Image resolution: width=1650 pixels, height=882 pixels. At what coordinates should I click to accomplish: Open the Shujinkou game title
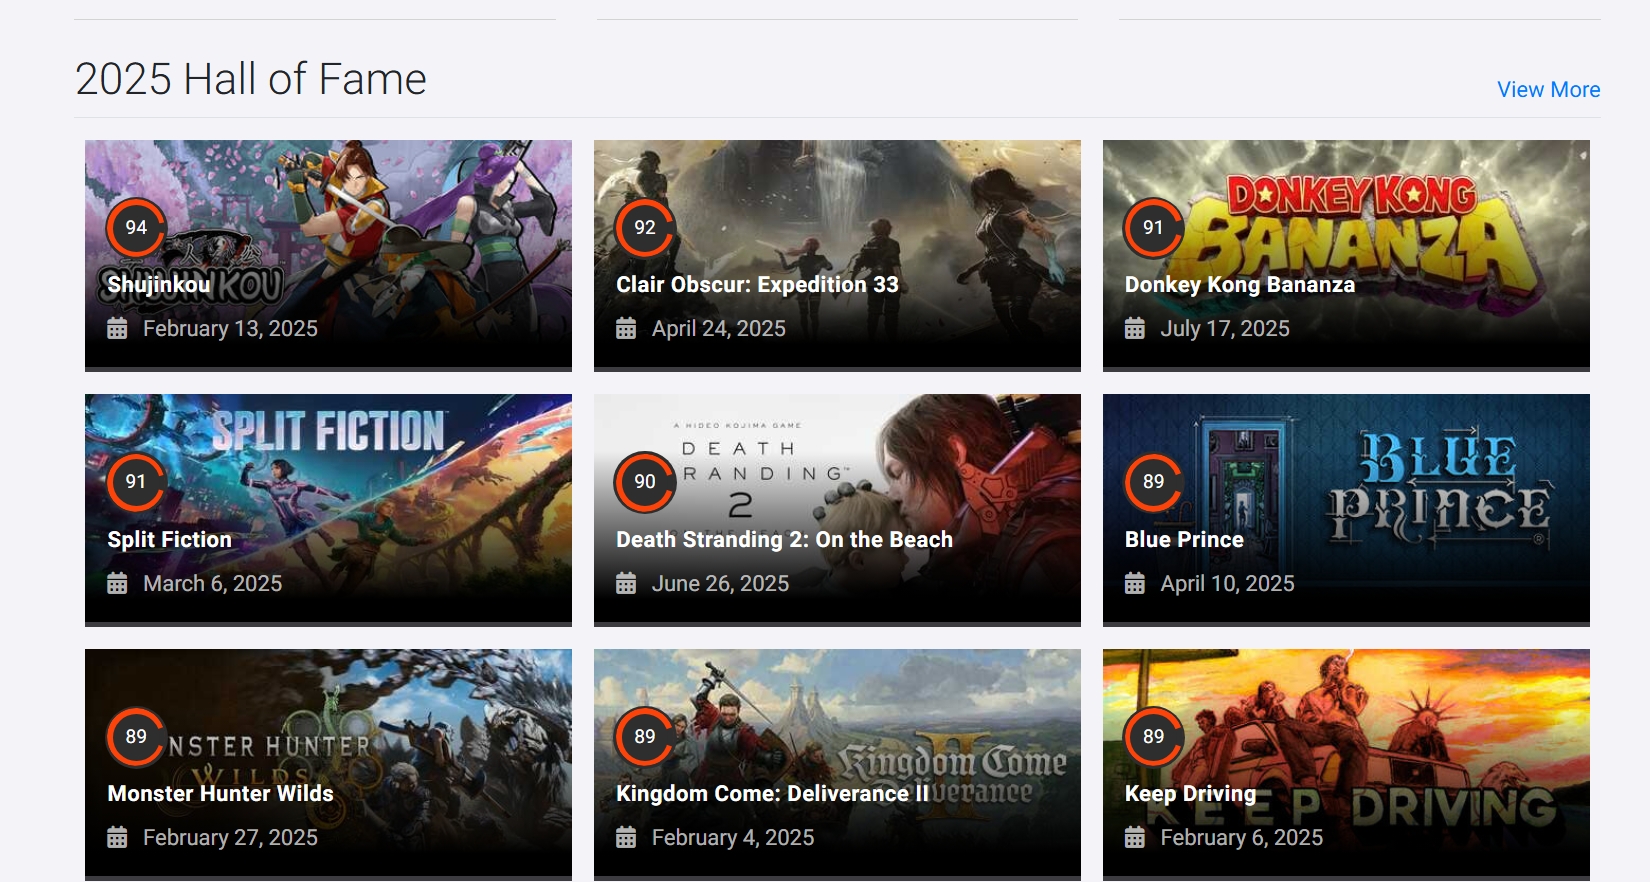(159, 285)
